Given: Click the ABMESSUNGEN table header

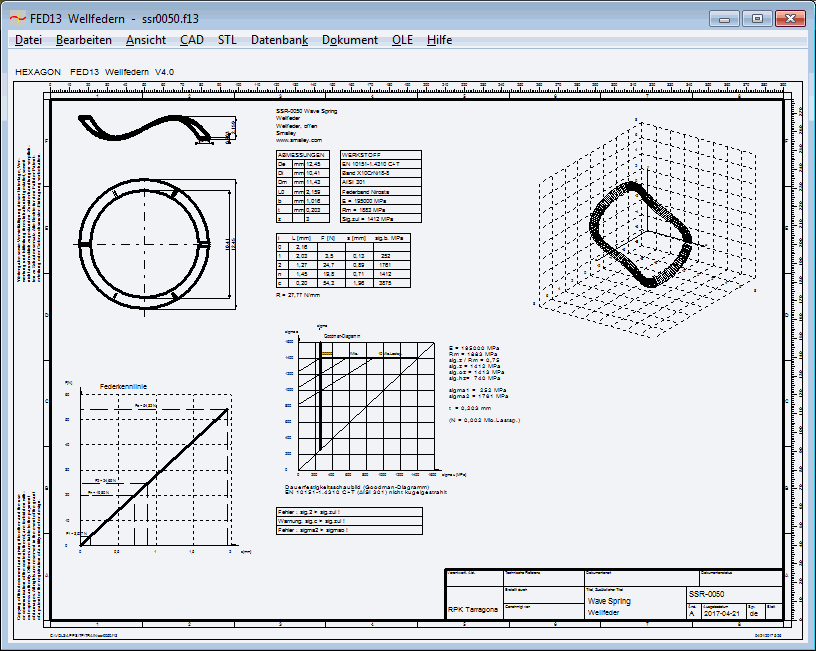Looking at the screenshot, I should tap(302, 155).
